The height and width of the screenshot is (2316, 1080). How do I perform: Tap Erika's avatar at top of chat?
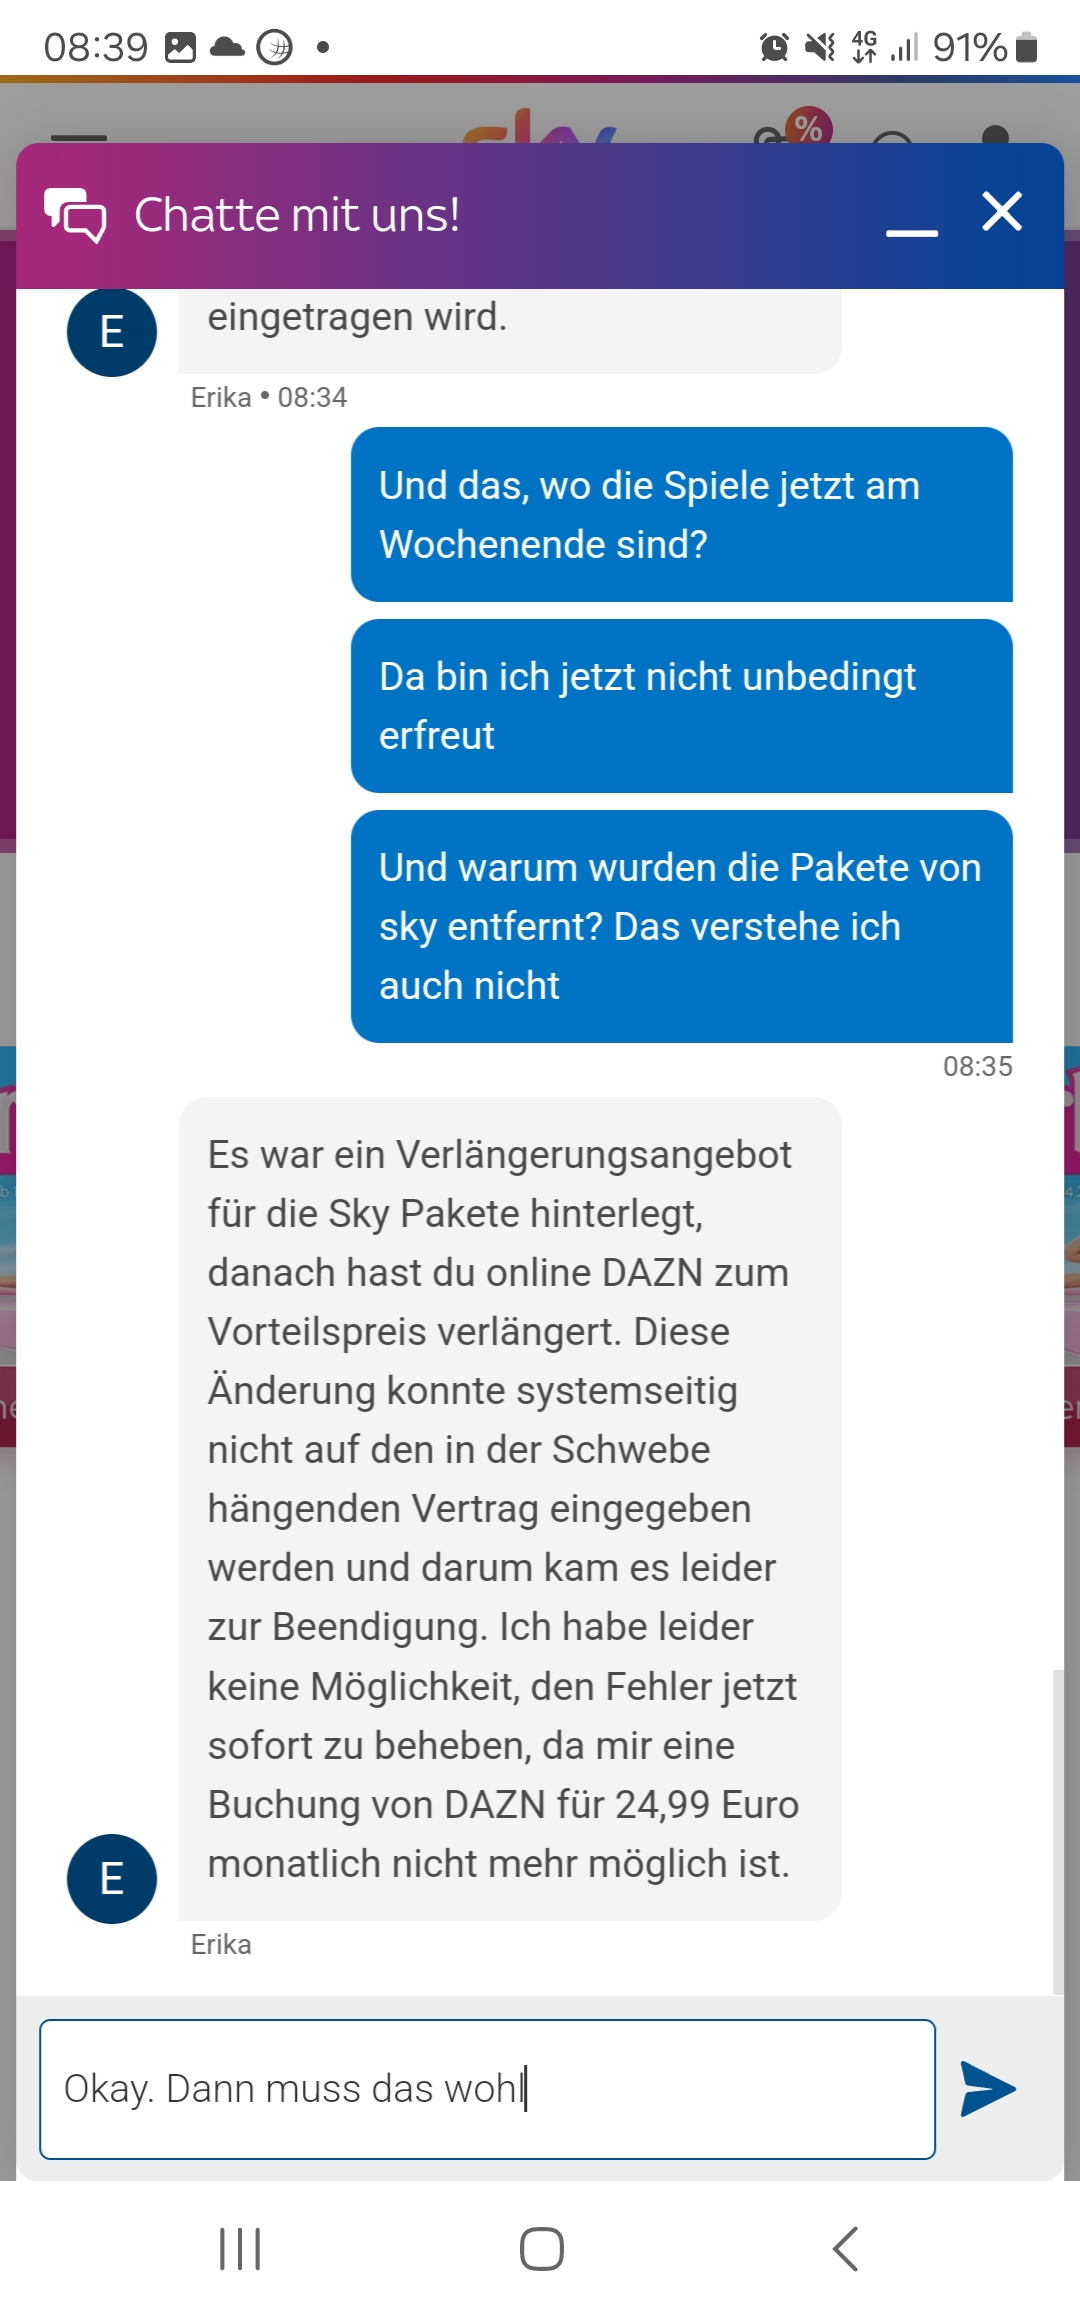click(x=112, y=332)
